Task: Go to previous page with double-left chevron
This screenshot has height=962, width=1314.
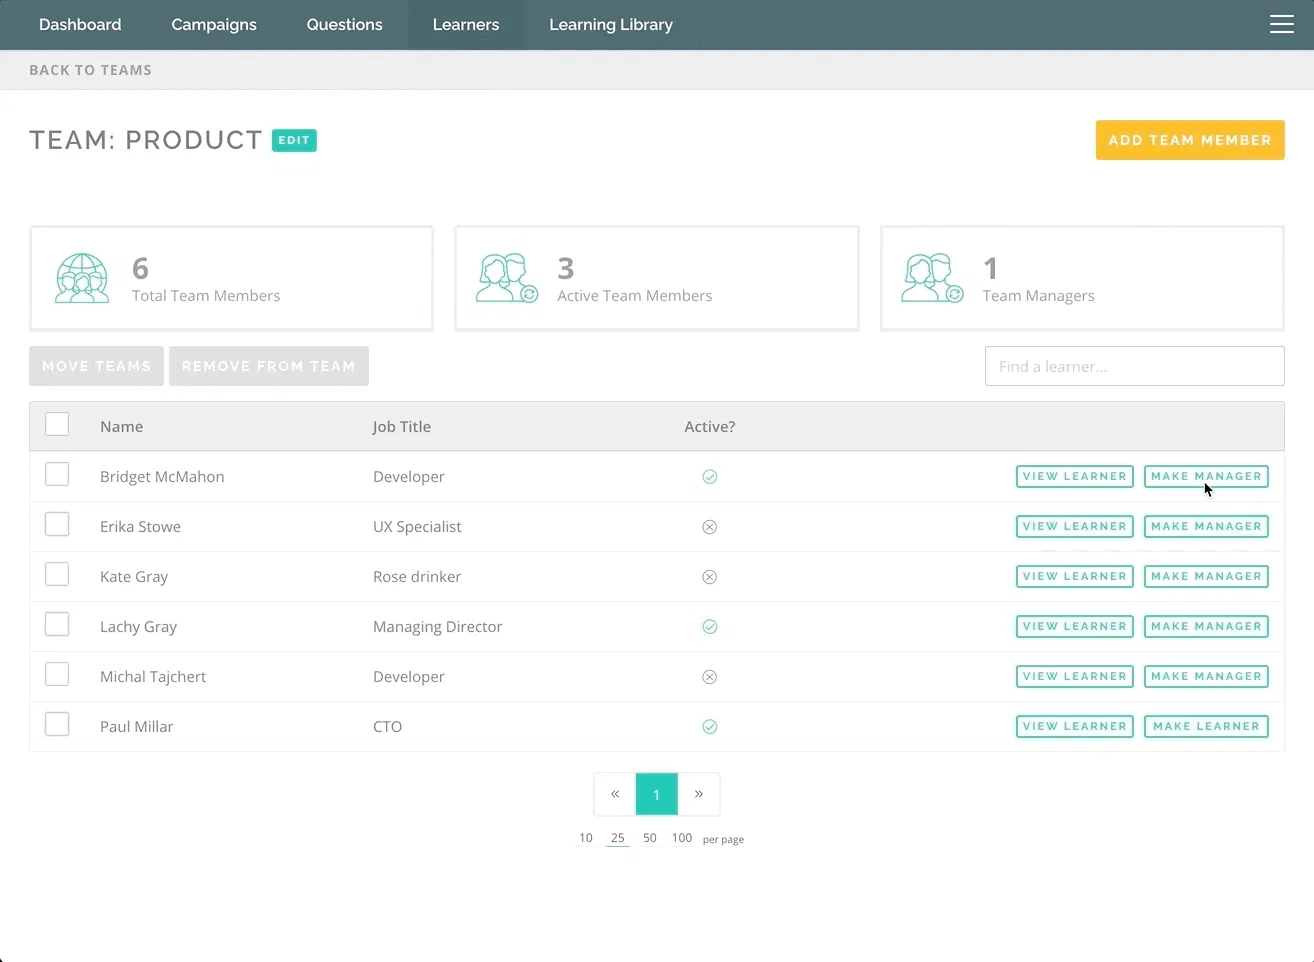Action: [x=615, y=794]
